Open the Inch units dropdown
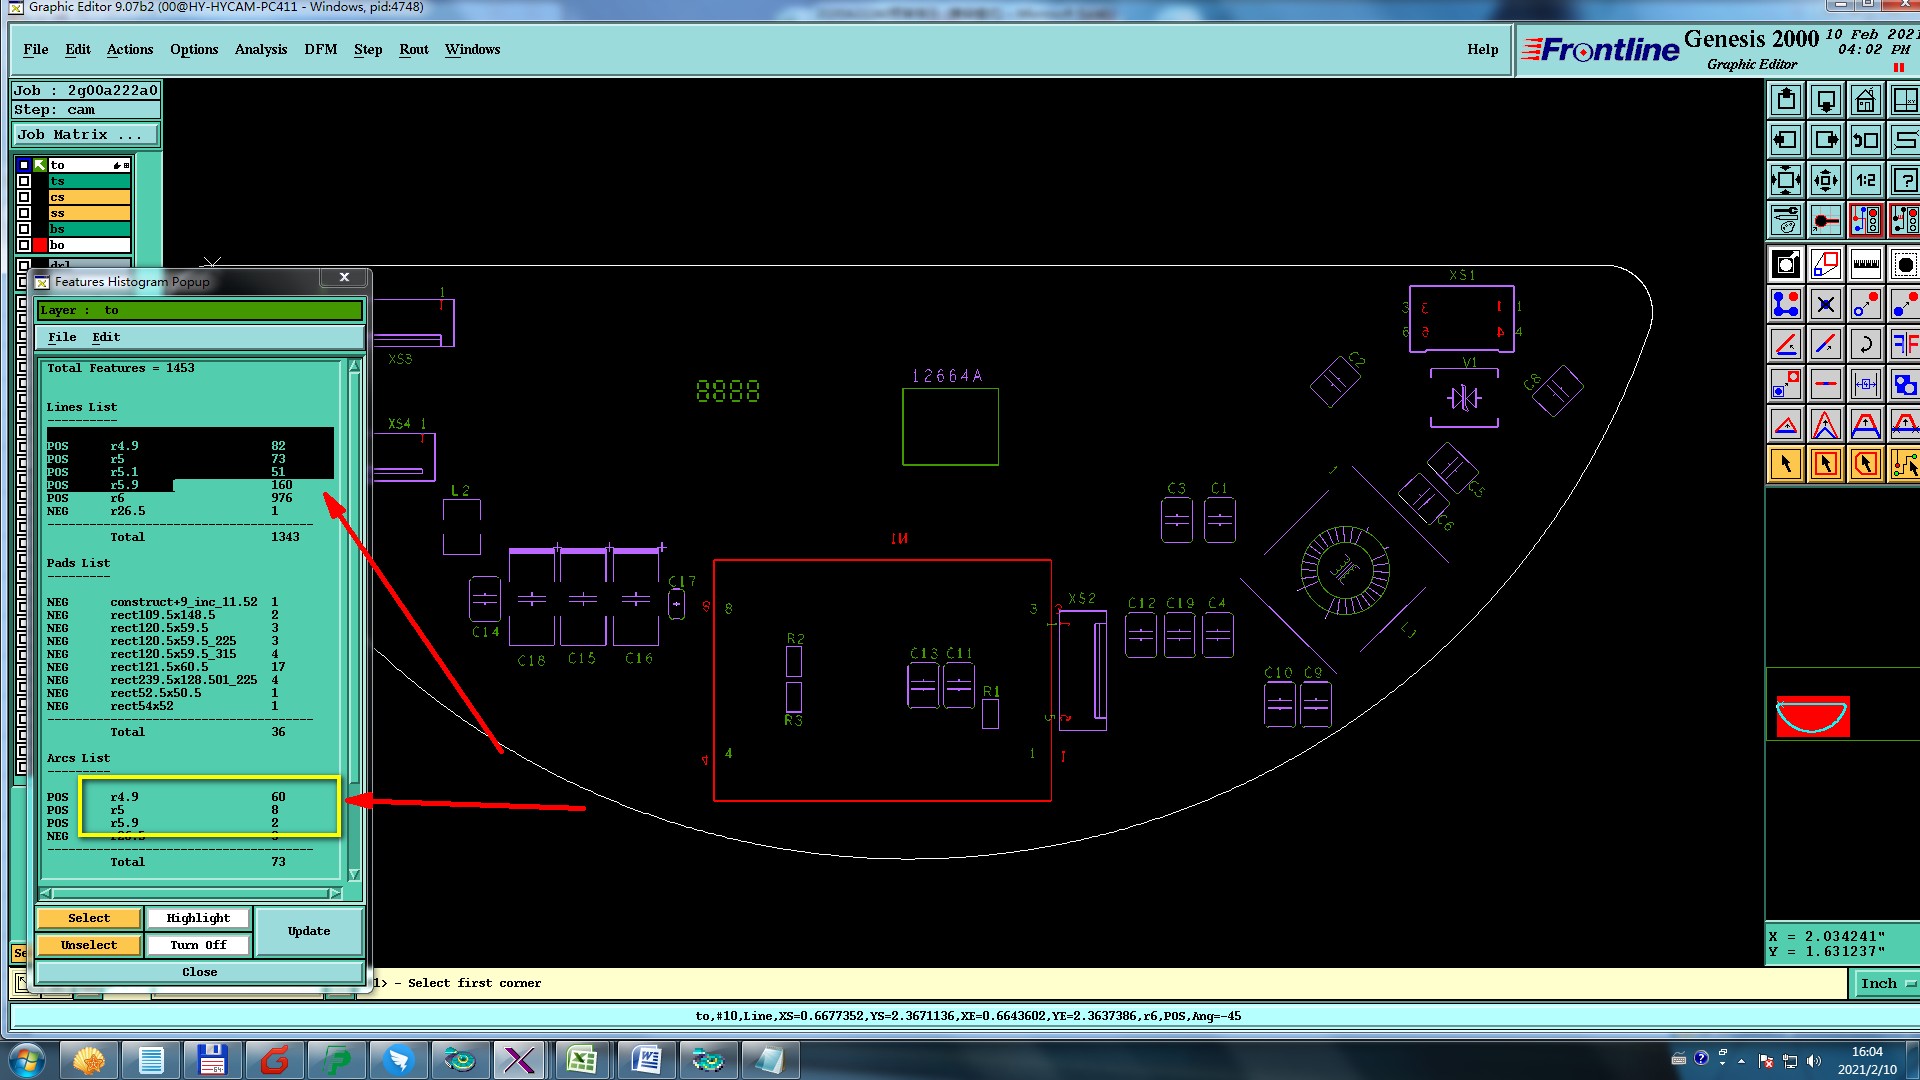The image size is (1920, 1080). [1886, 984]
